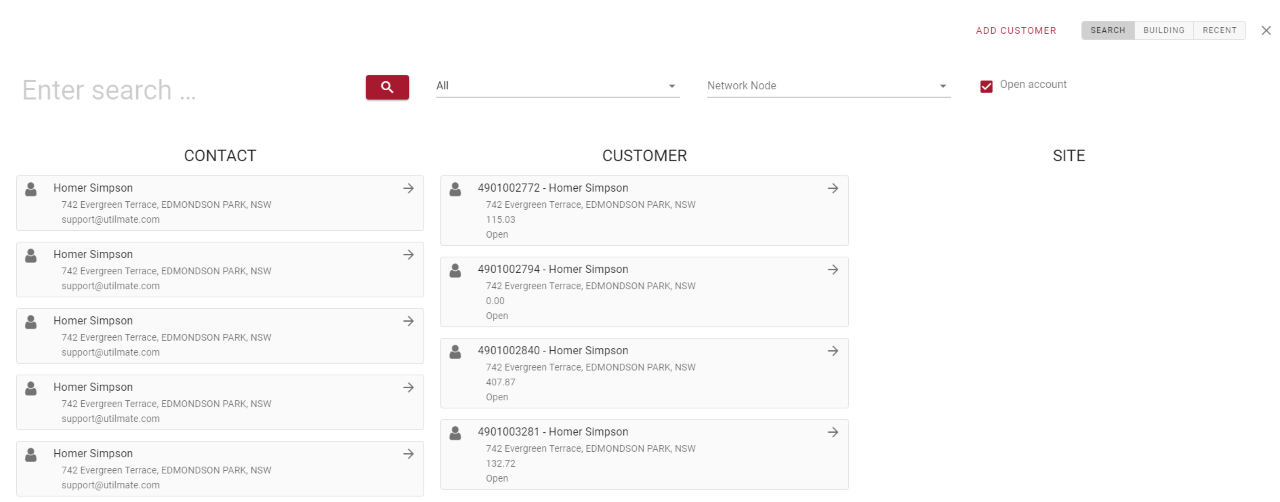This screenshot has height=502, width=1280.
Task: Open customer 4901003281 via its arrow
Action: pyautogui.click(x=833, y=432)
